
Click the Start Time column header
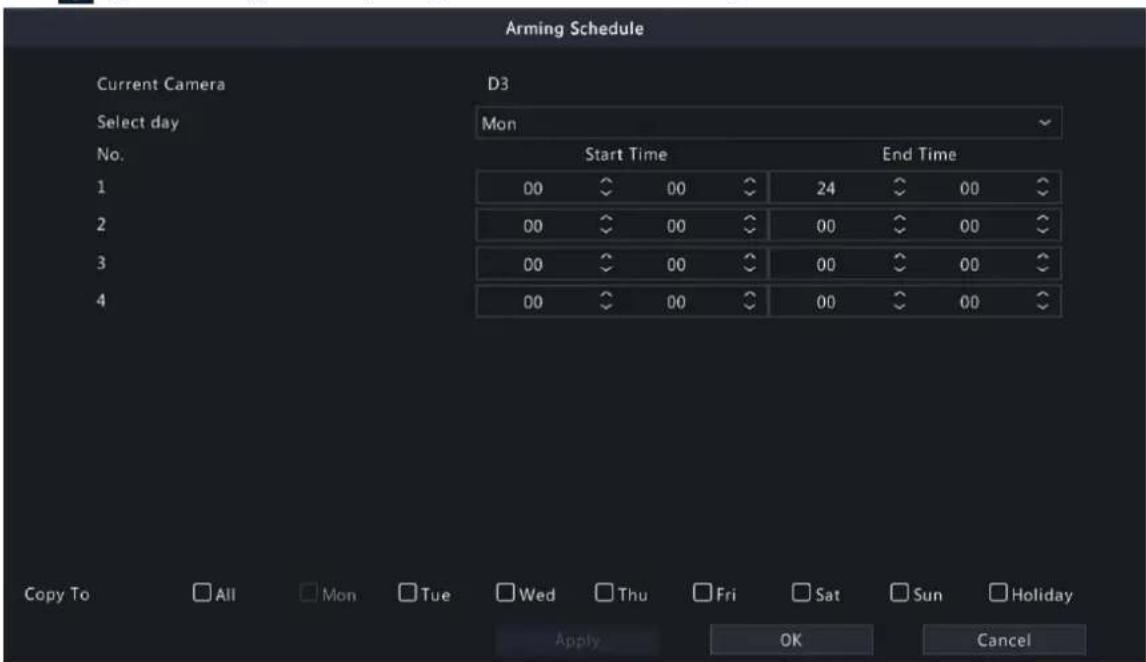point(626,155)
